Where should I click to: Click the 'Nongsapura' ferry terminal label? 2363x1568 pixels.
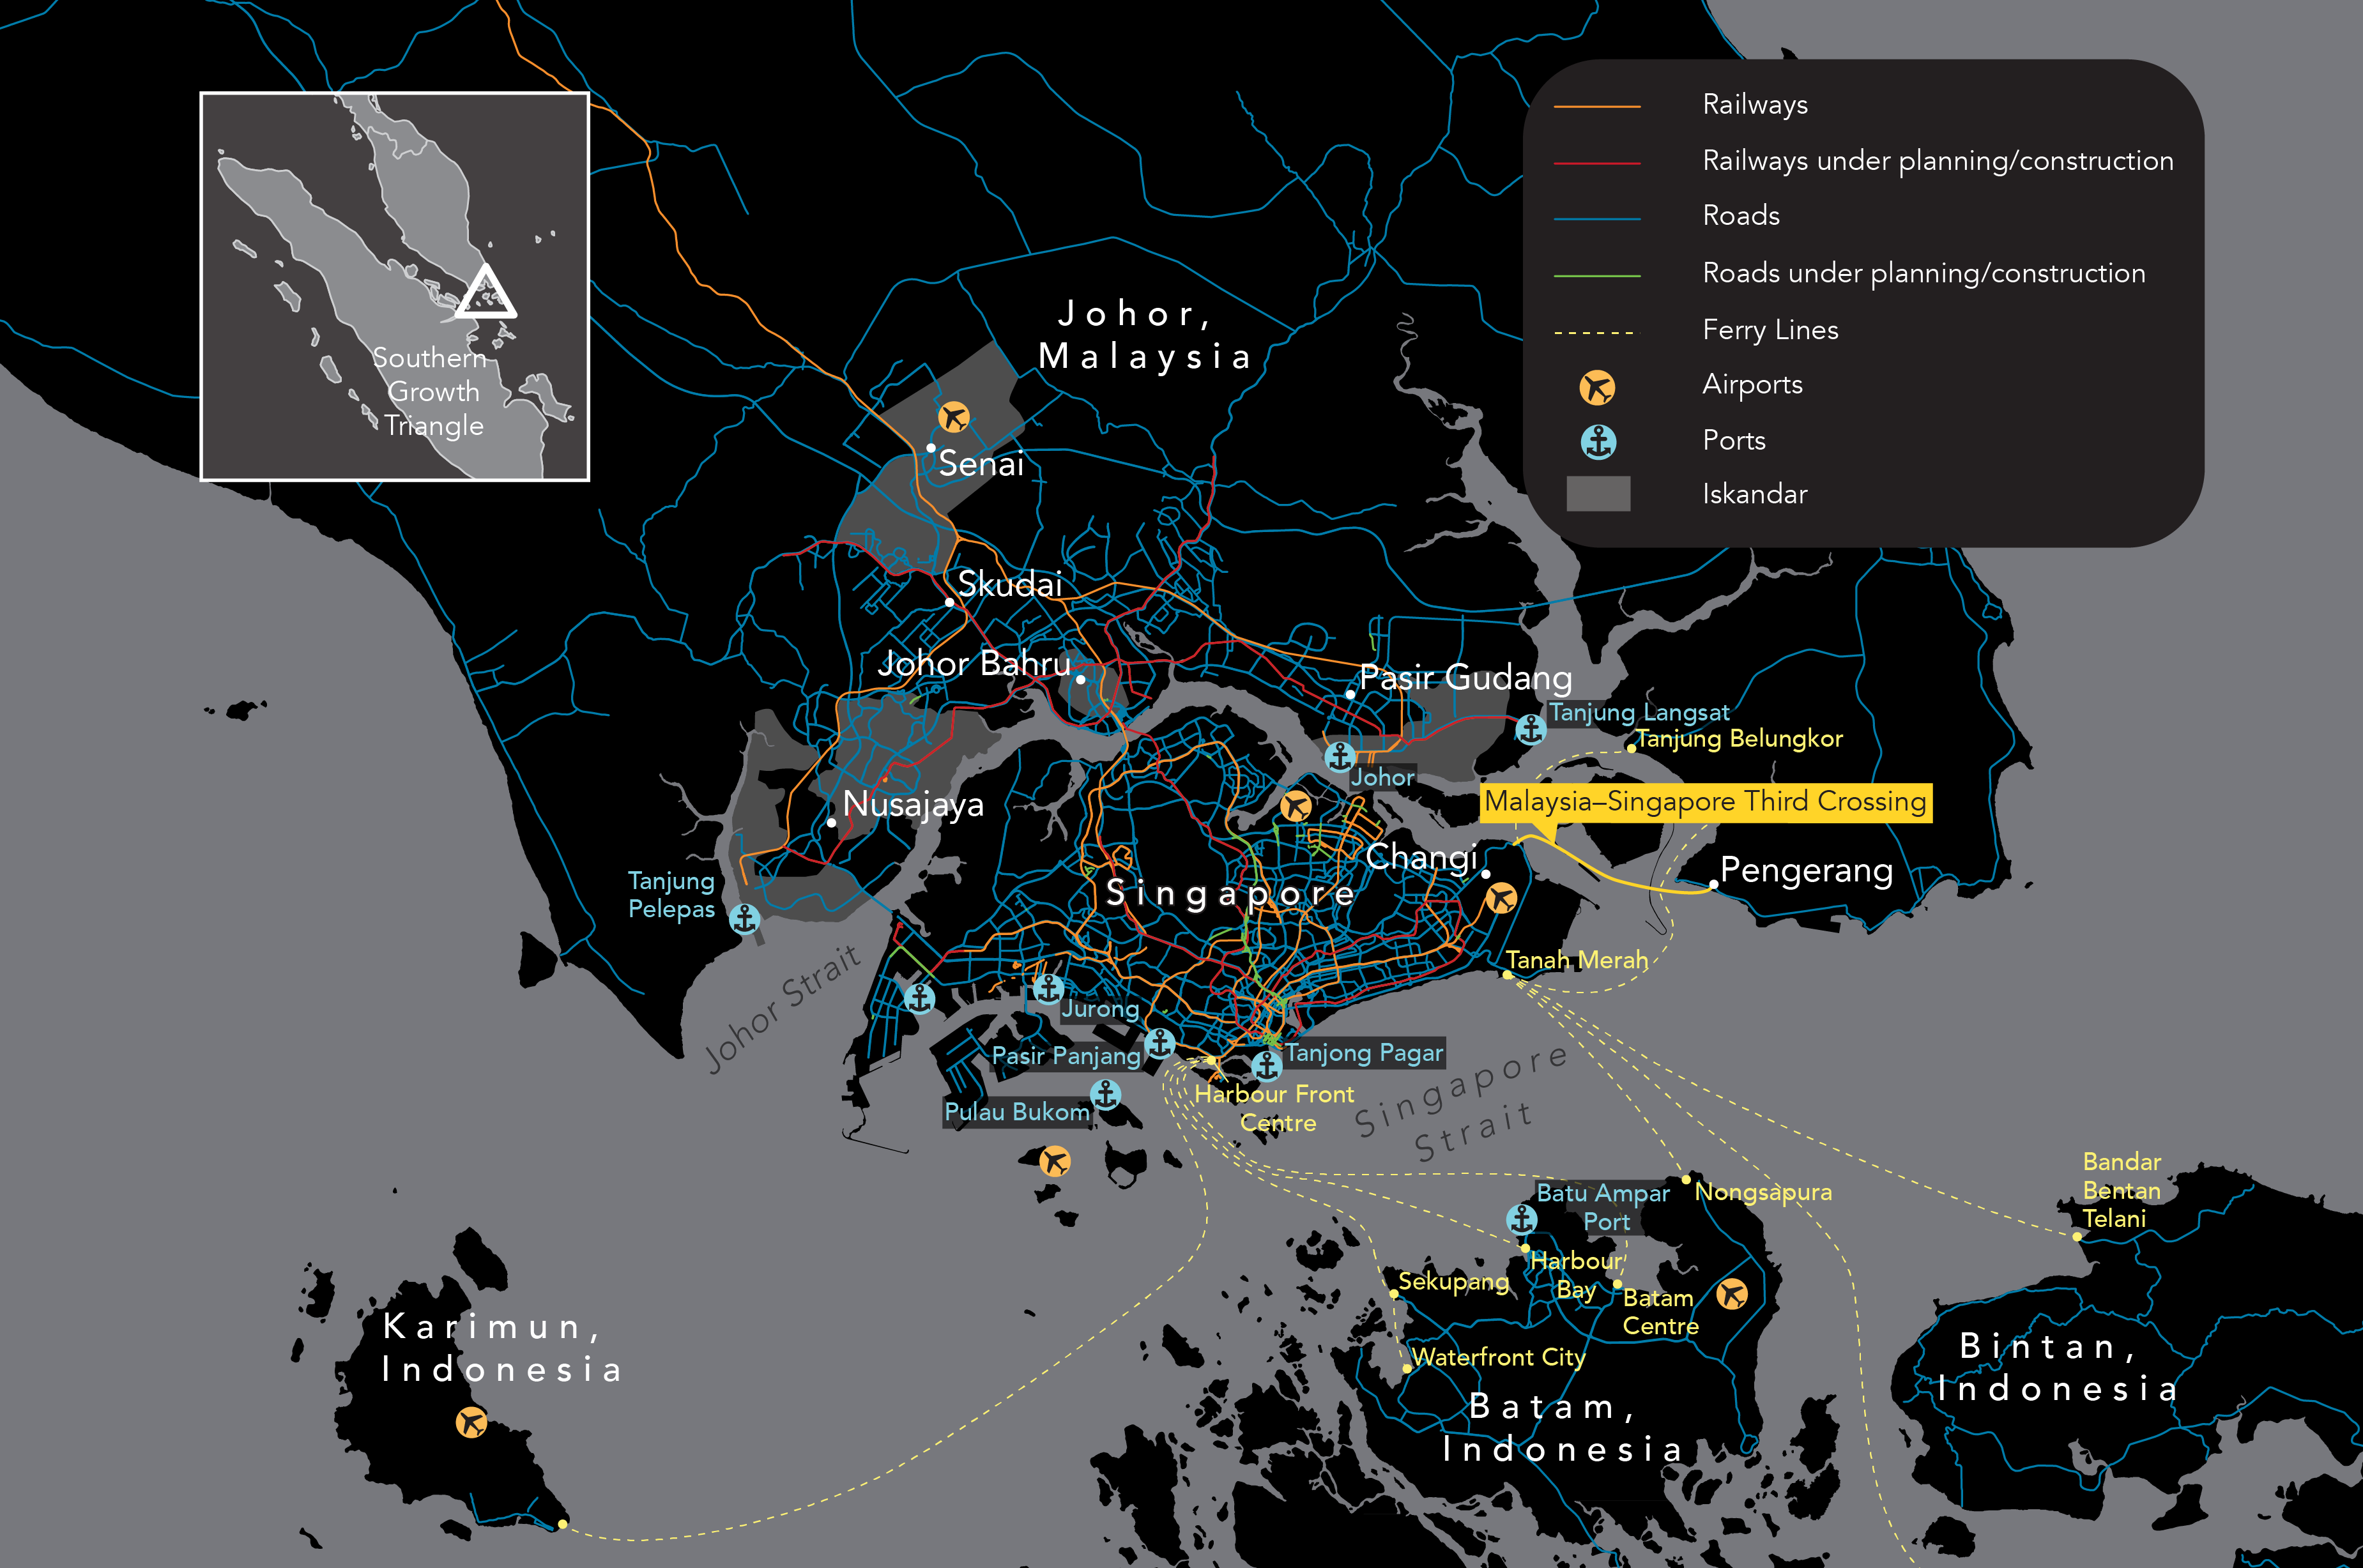pyautogui.click(x=1763, y=1192)
